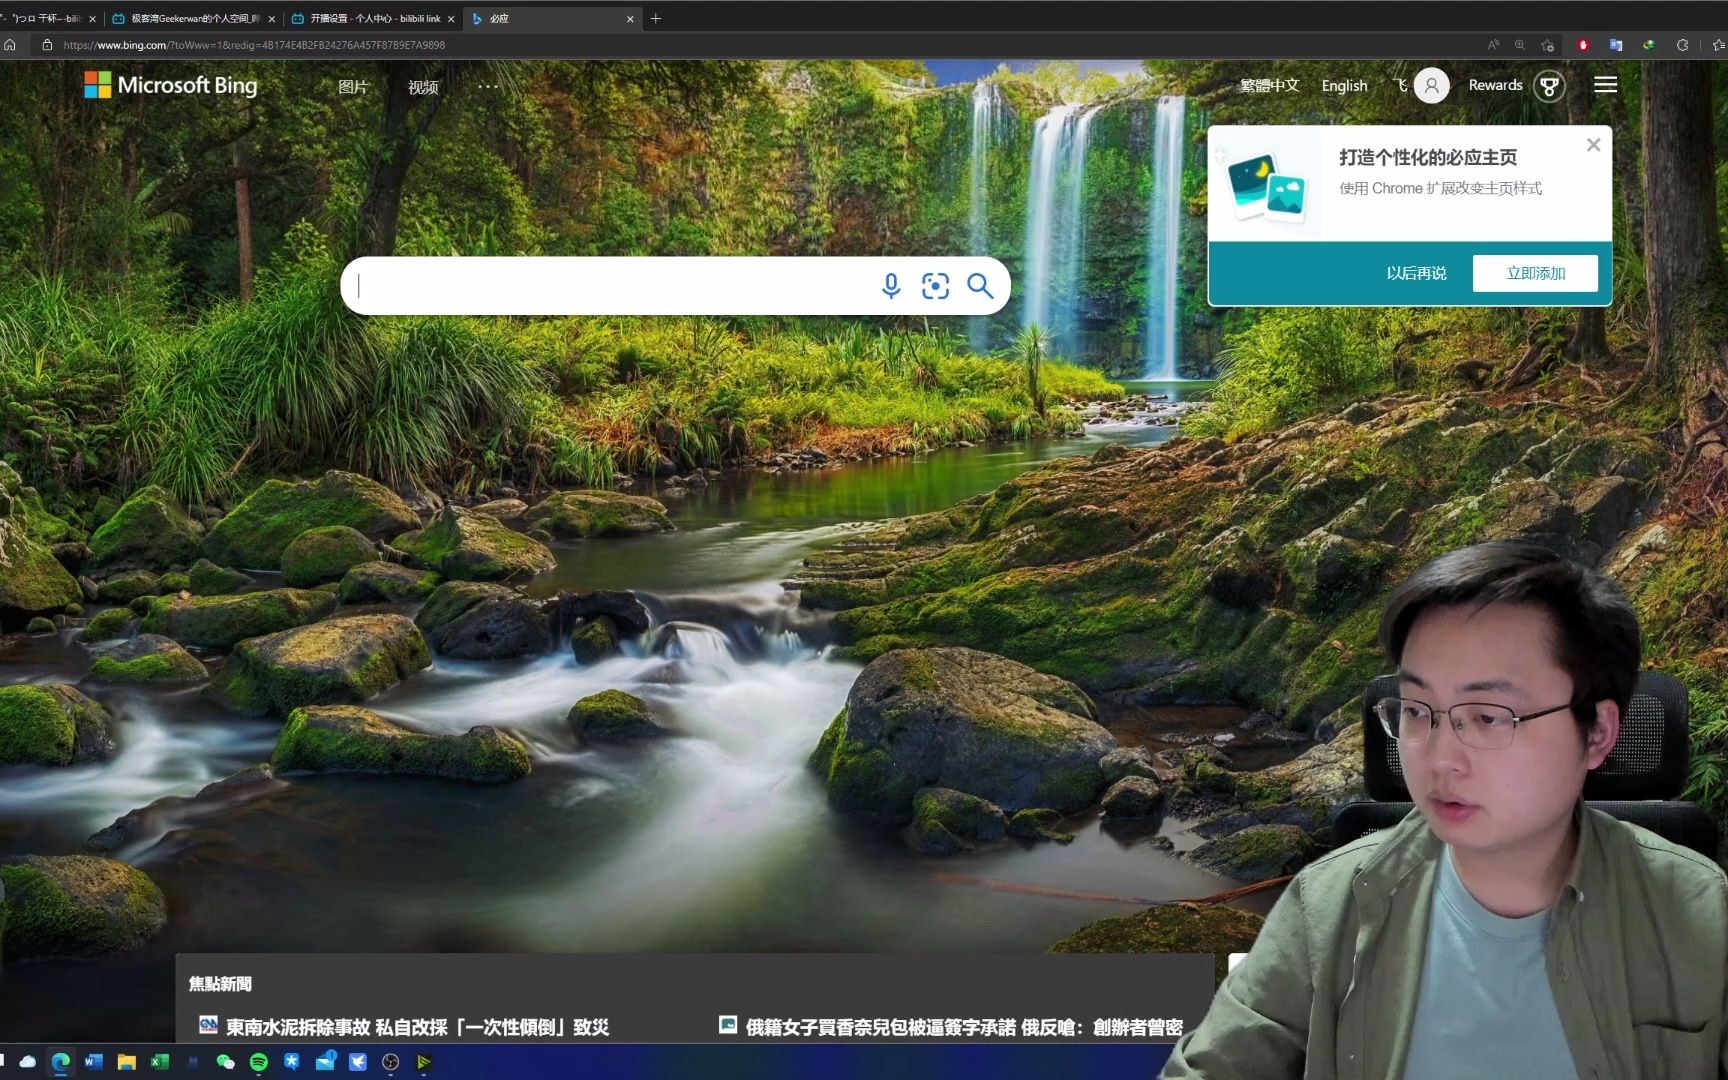Open the 俄籍女子買香奈兒包 news headline

coord(964,1027)
